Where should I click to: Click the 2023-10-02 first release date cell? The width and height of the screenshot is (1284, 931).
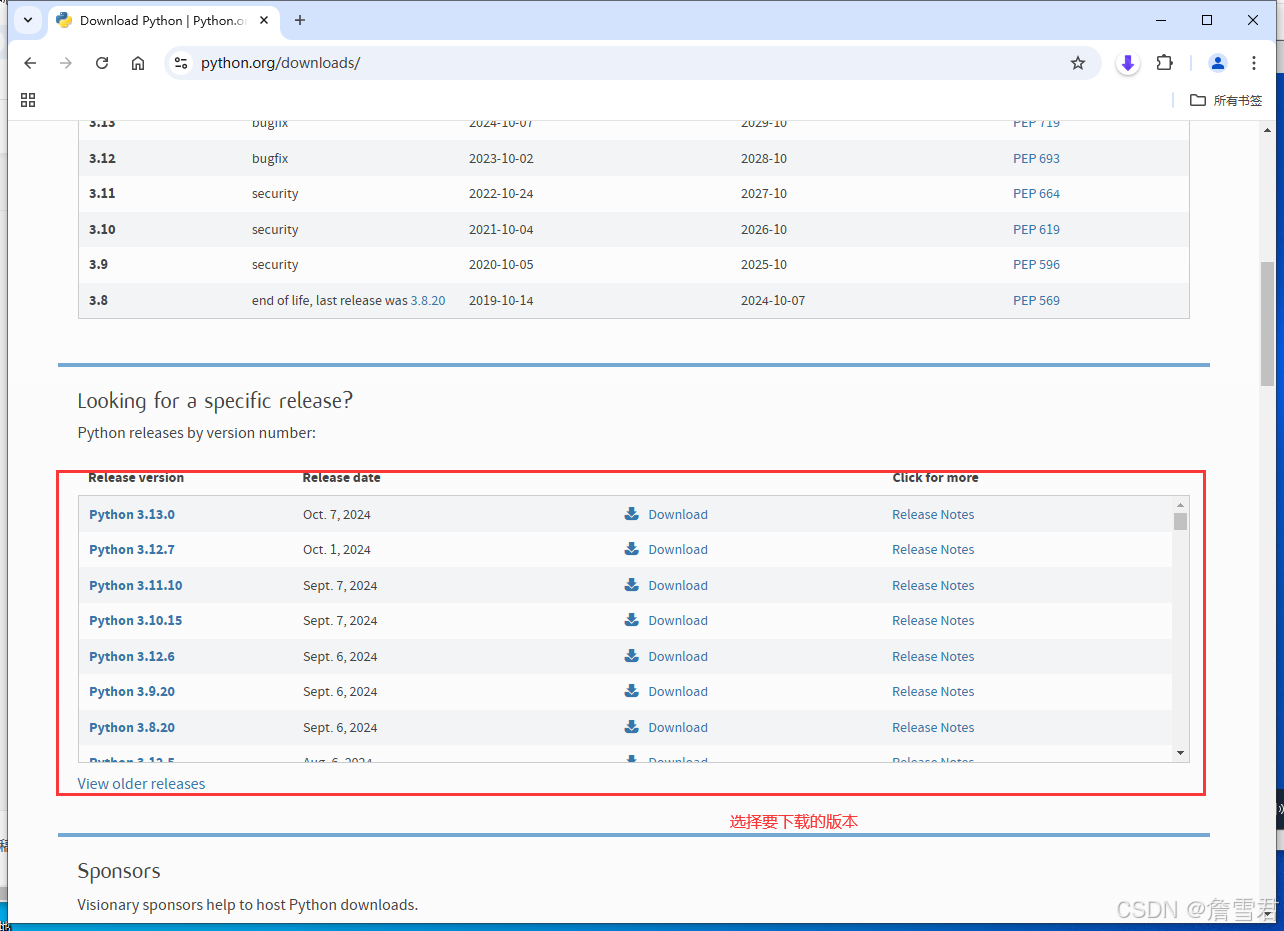point(501,158)
